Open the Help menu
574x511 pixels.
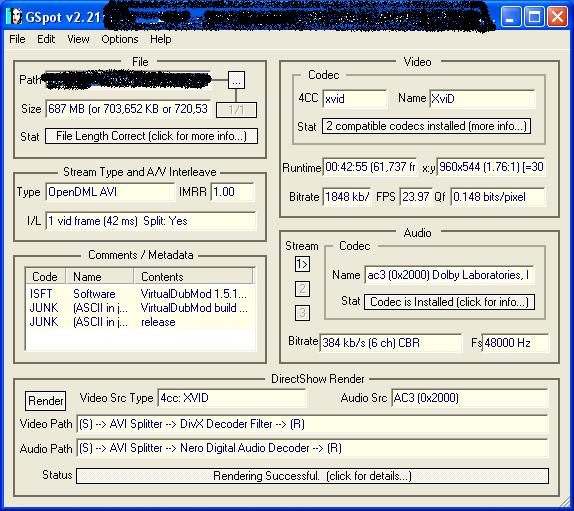160,39
